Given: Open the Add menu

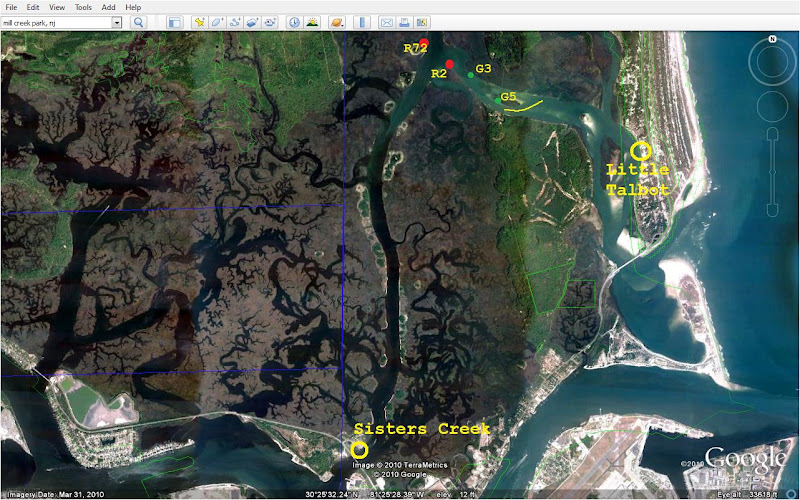Looking at the screenshot, I should pos(108,7).
